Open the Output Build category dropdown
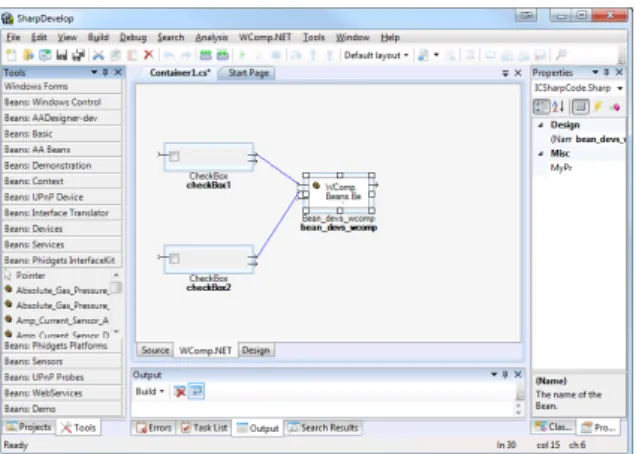Screen dimensions: 636x454 [150, 392]
